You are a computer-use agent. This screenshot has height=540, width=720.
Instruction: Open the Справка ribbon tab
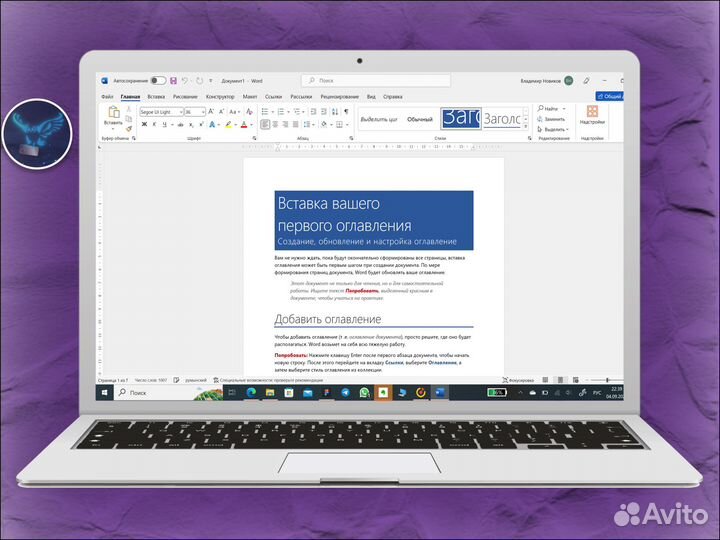pos(393,97)
